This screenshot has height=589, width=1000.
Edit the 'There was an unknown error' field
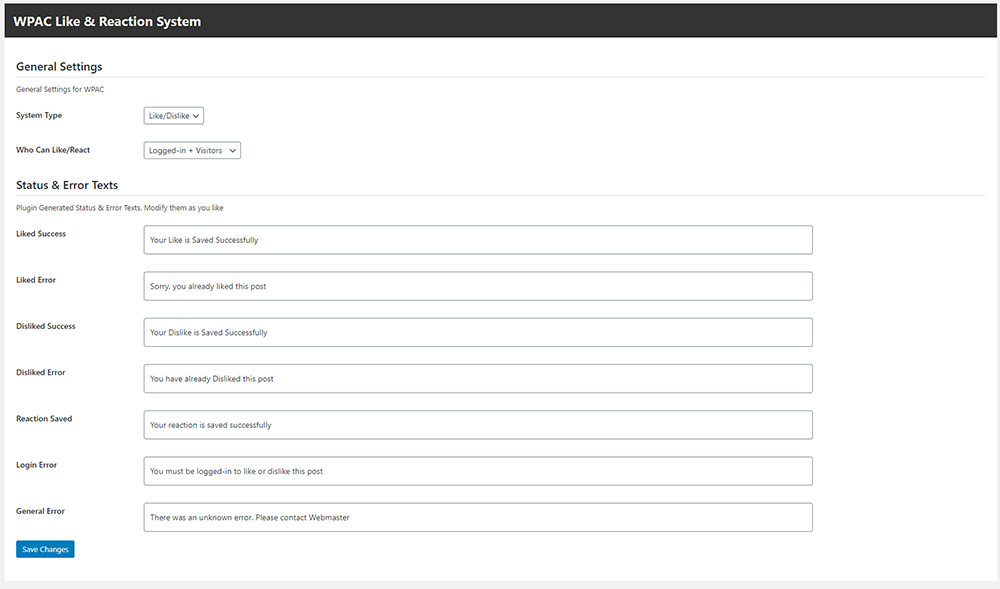pos(478,517)
